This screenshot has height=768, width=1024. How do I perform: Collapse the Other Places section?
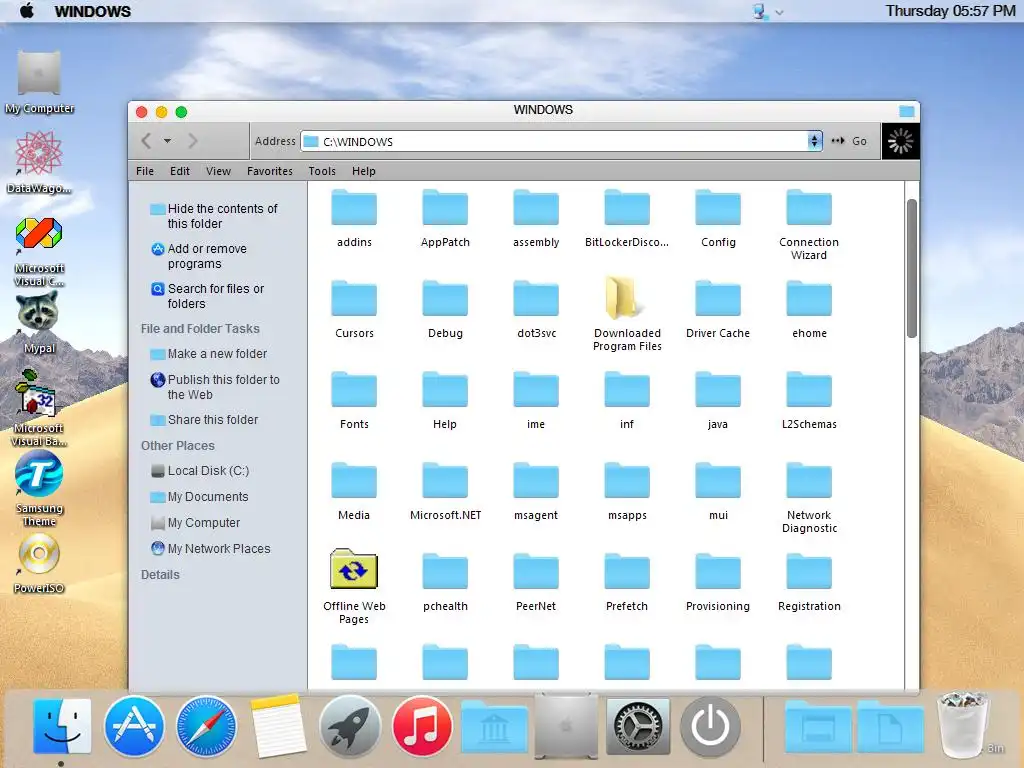coord(178,445)
